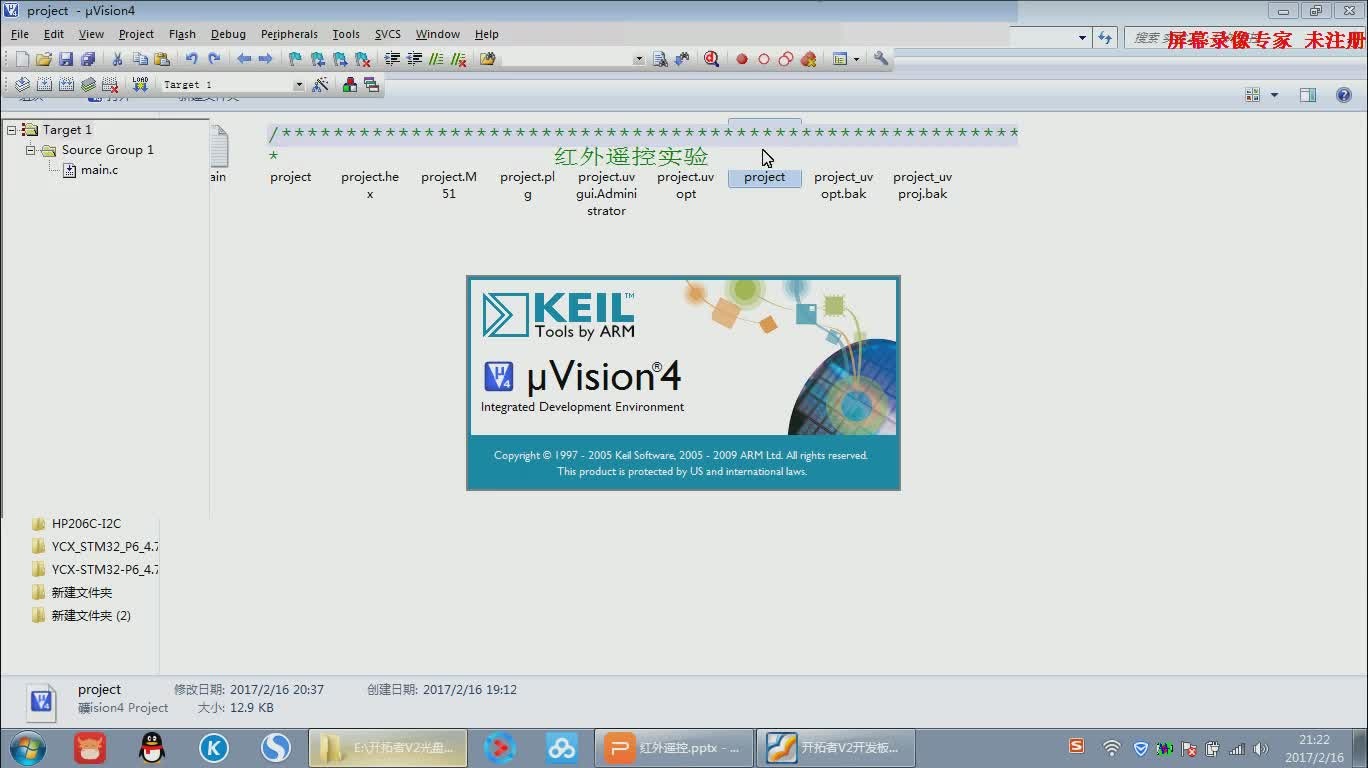Select the project.hex file
Image resolution: width=1368 pixels, height=768 pixels.
(370, 185)
